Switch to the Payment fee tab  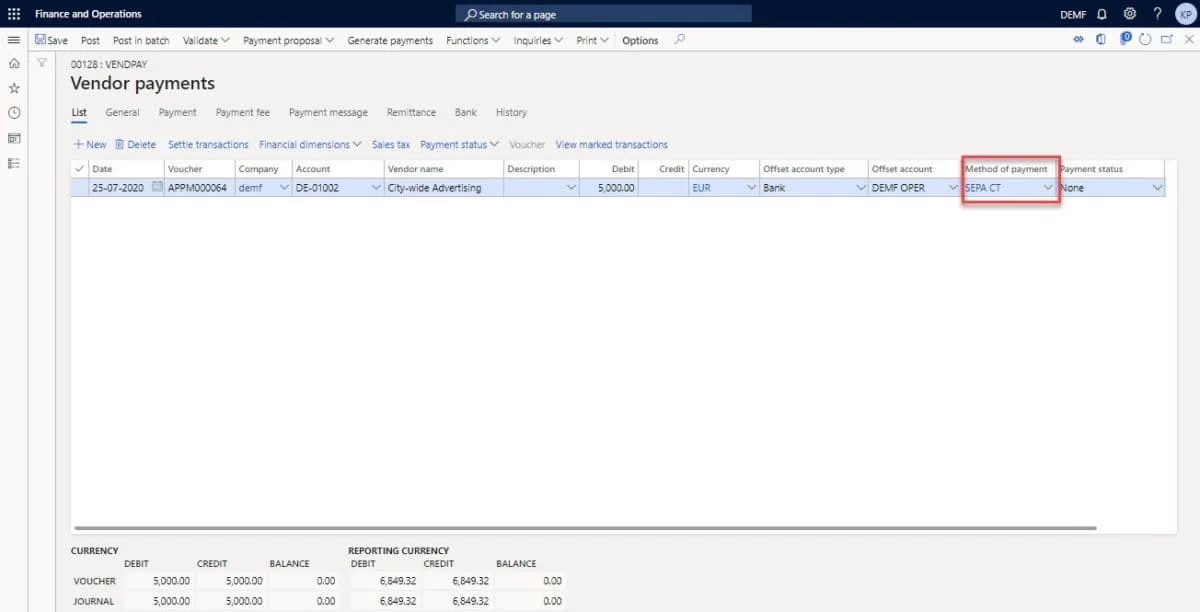[242, 112]
